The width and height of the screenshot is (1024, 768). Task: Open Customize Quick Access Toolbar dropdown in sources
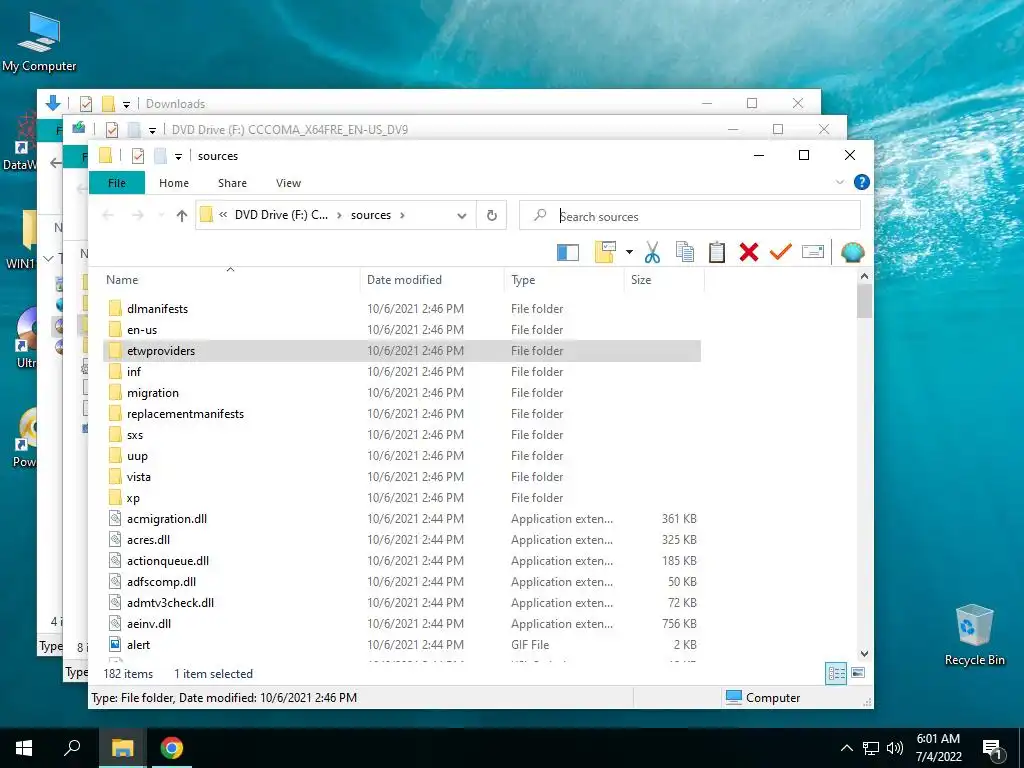coord(178,157)
